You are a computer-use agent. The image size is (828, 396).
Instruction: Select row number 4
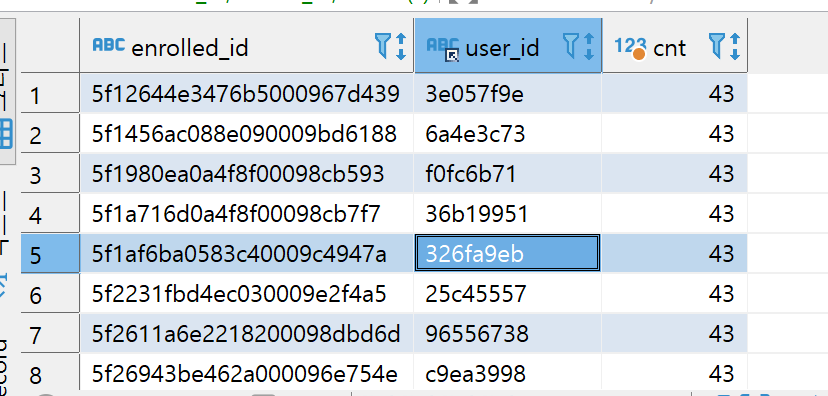(50, 214)
